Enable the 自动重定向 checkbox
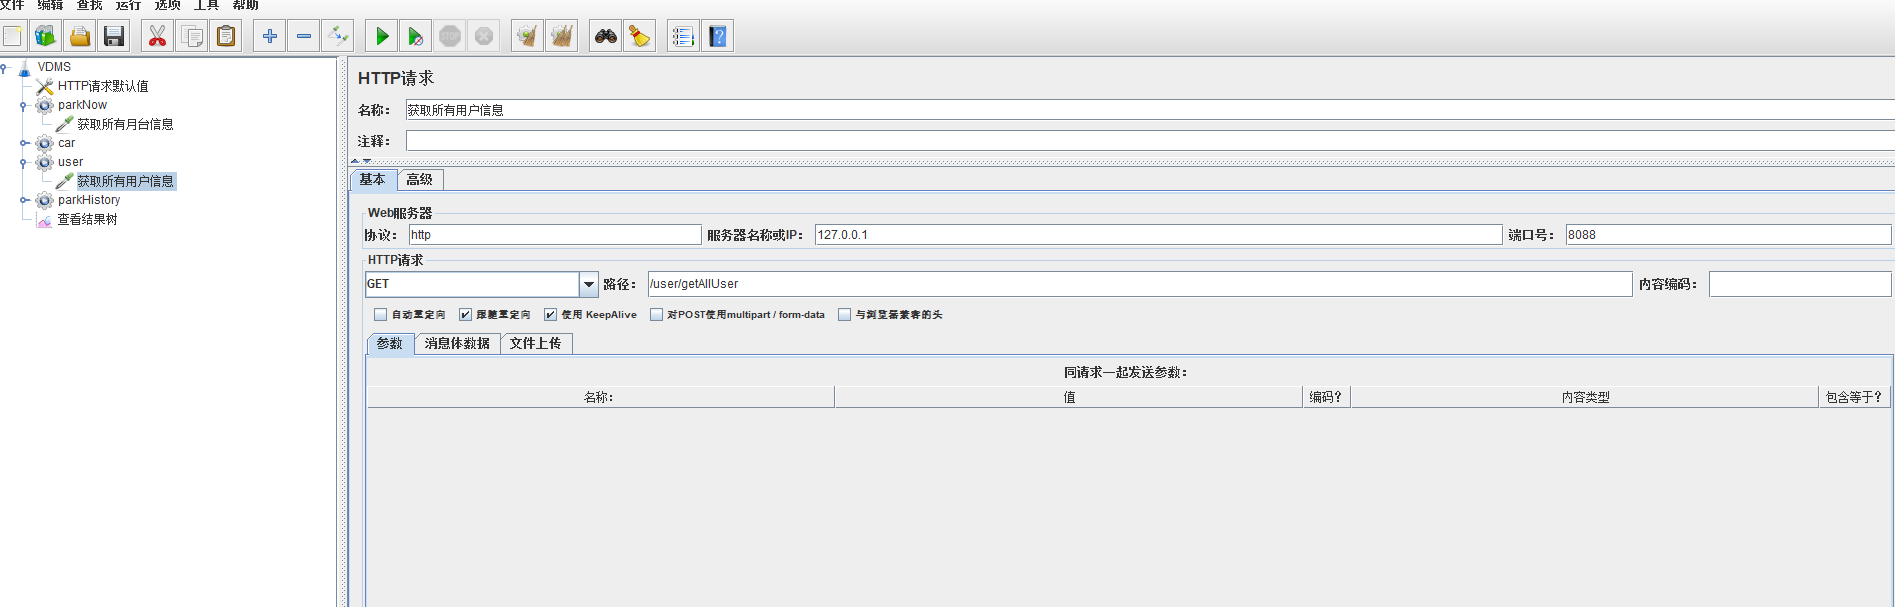Image resolution: width=1895 pixels, height=607 pixels. click(x=380, y=314)
